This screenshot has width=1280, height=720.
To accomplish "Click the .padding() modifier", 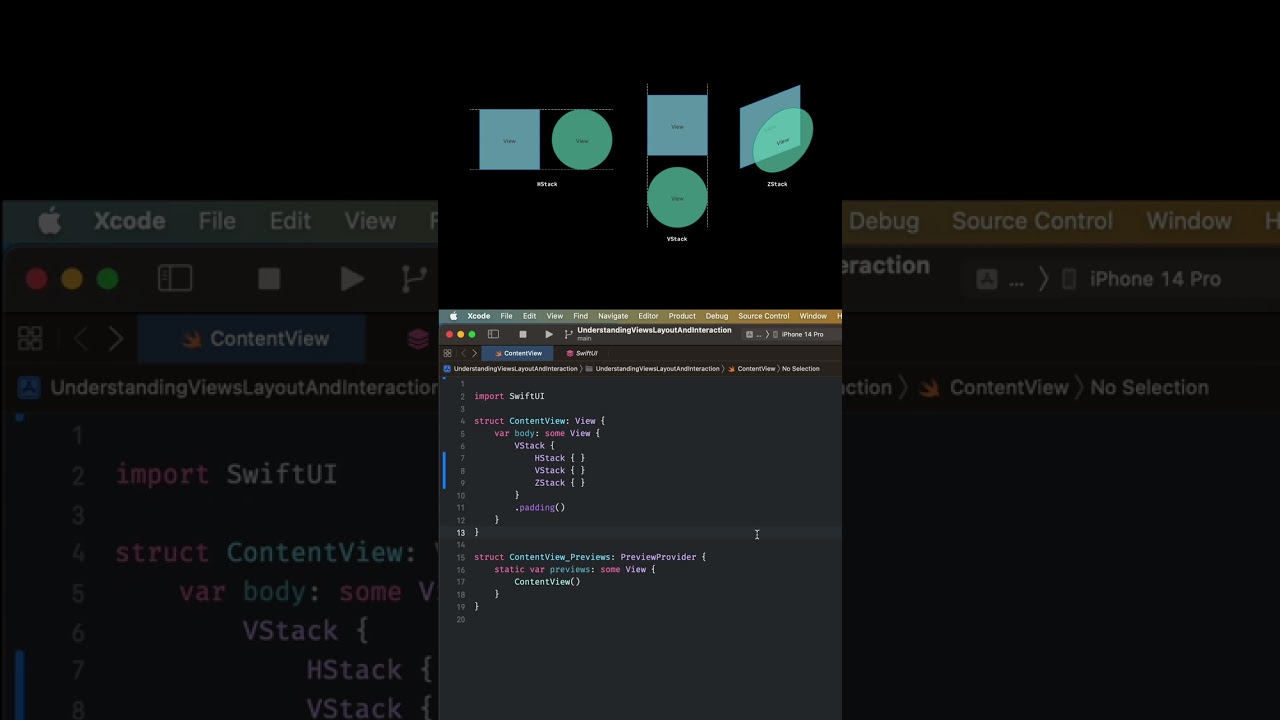I will coord(540,507).
